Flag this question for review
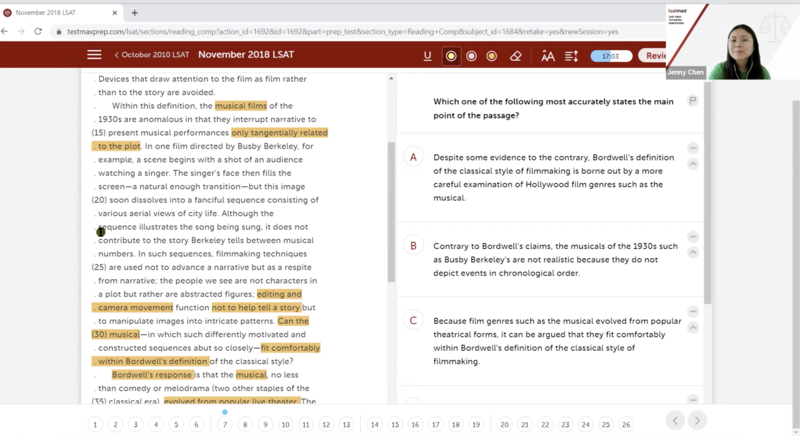800x436 pixels. (x=692, y=101)
